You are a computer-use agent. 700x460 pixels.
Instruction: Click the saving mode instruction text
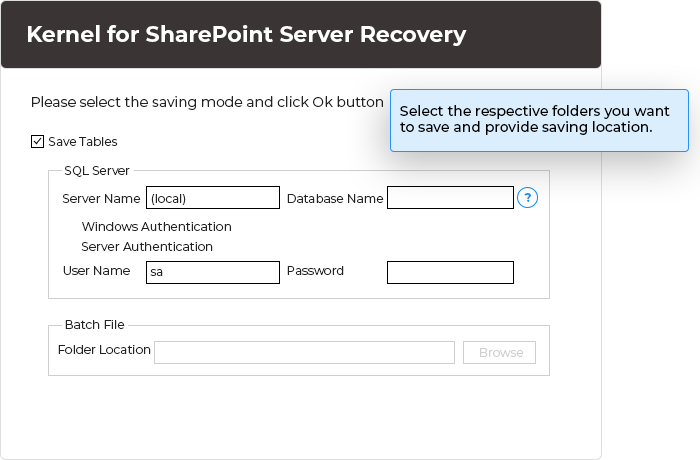tap(207, 102)
